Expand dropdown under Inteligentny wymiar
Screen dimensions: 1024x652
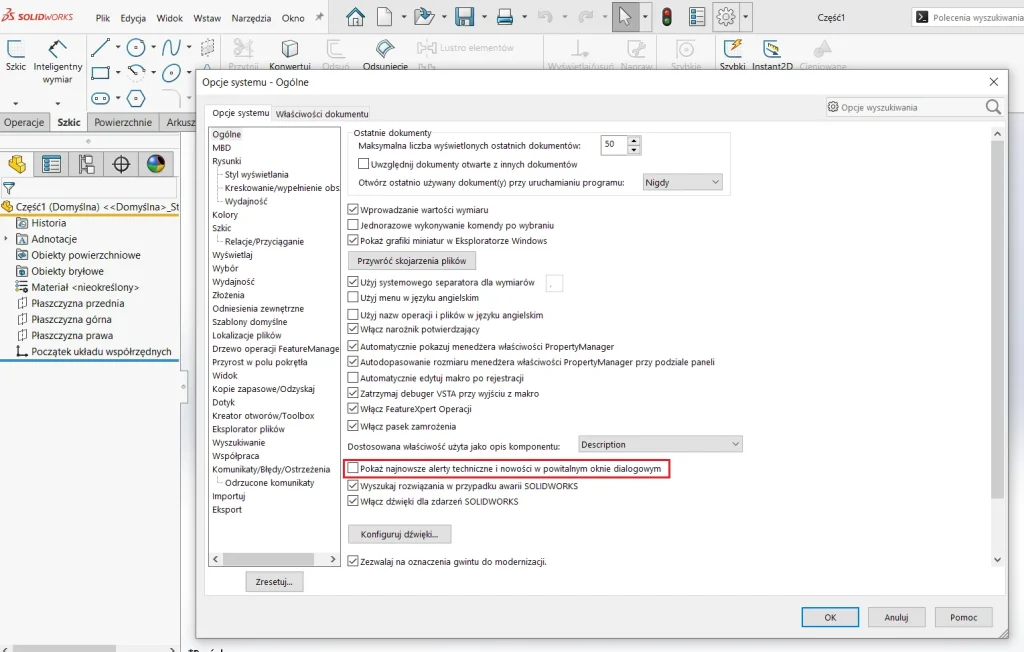point(57,103)
